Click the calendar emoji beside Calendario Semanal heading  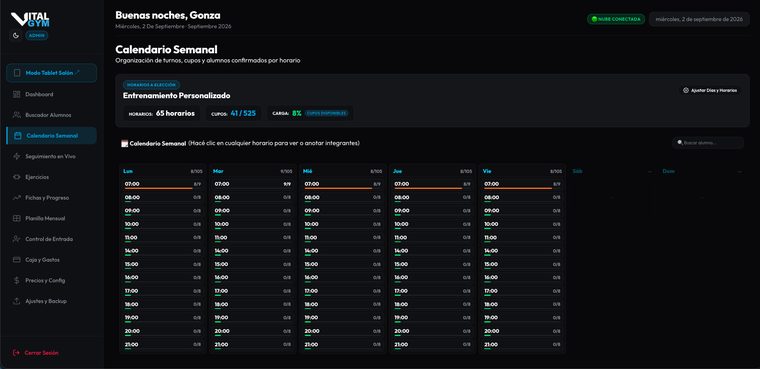[124, 144]
